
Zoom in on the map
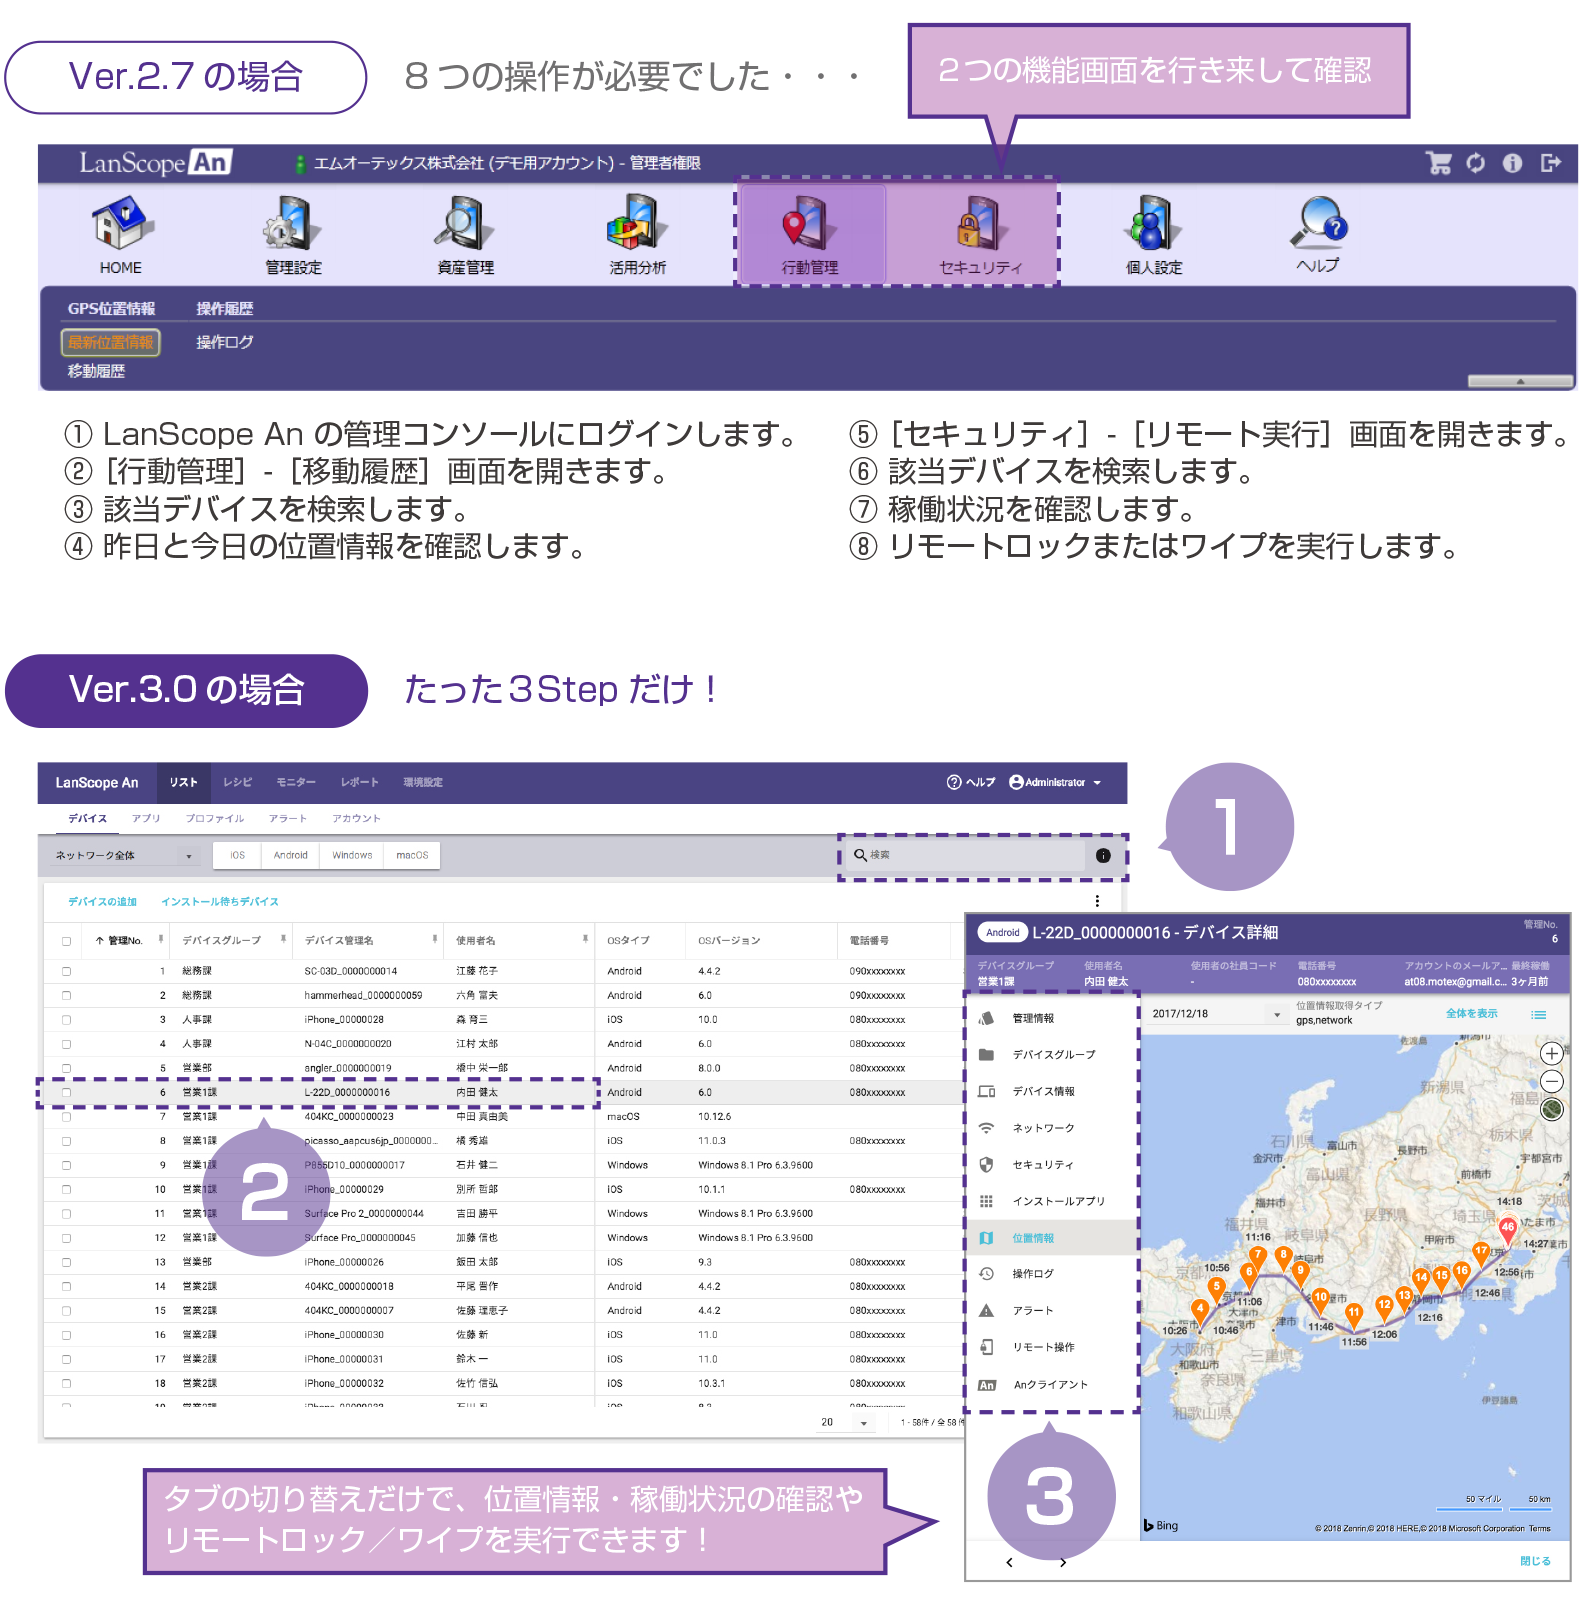tap(1551, 1053)
